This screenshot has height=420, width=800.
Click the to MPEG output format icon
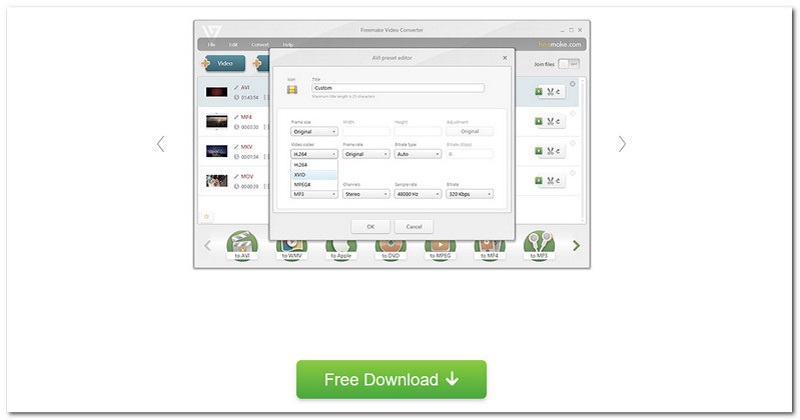point(440,250)
